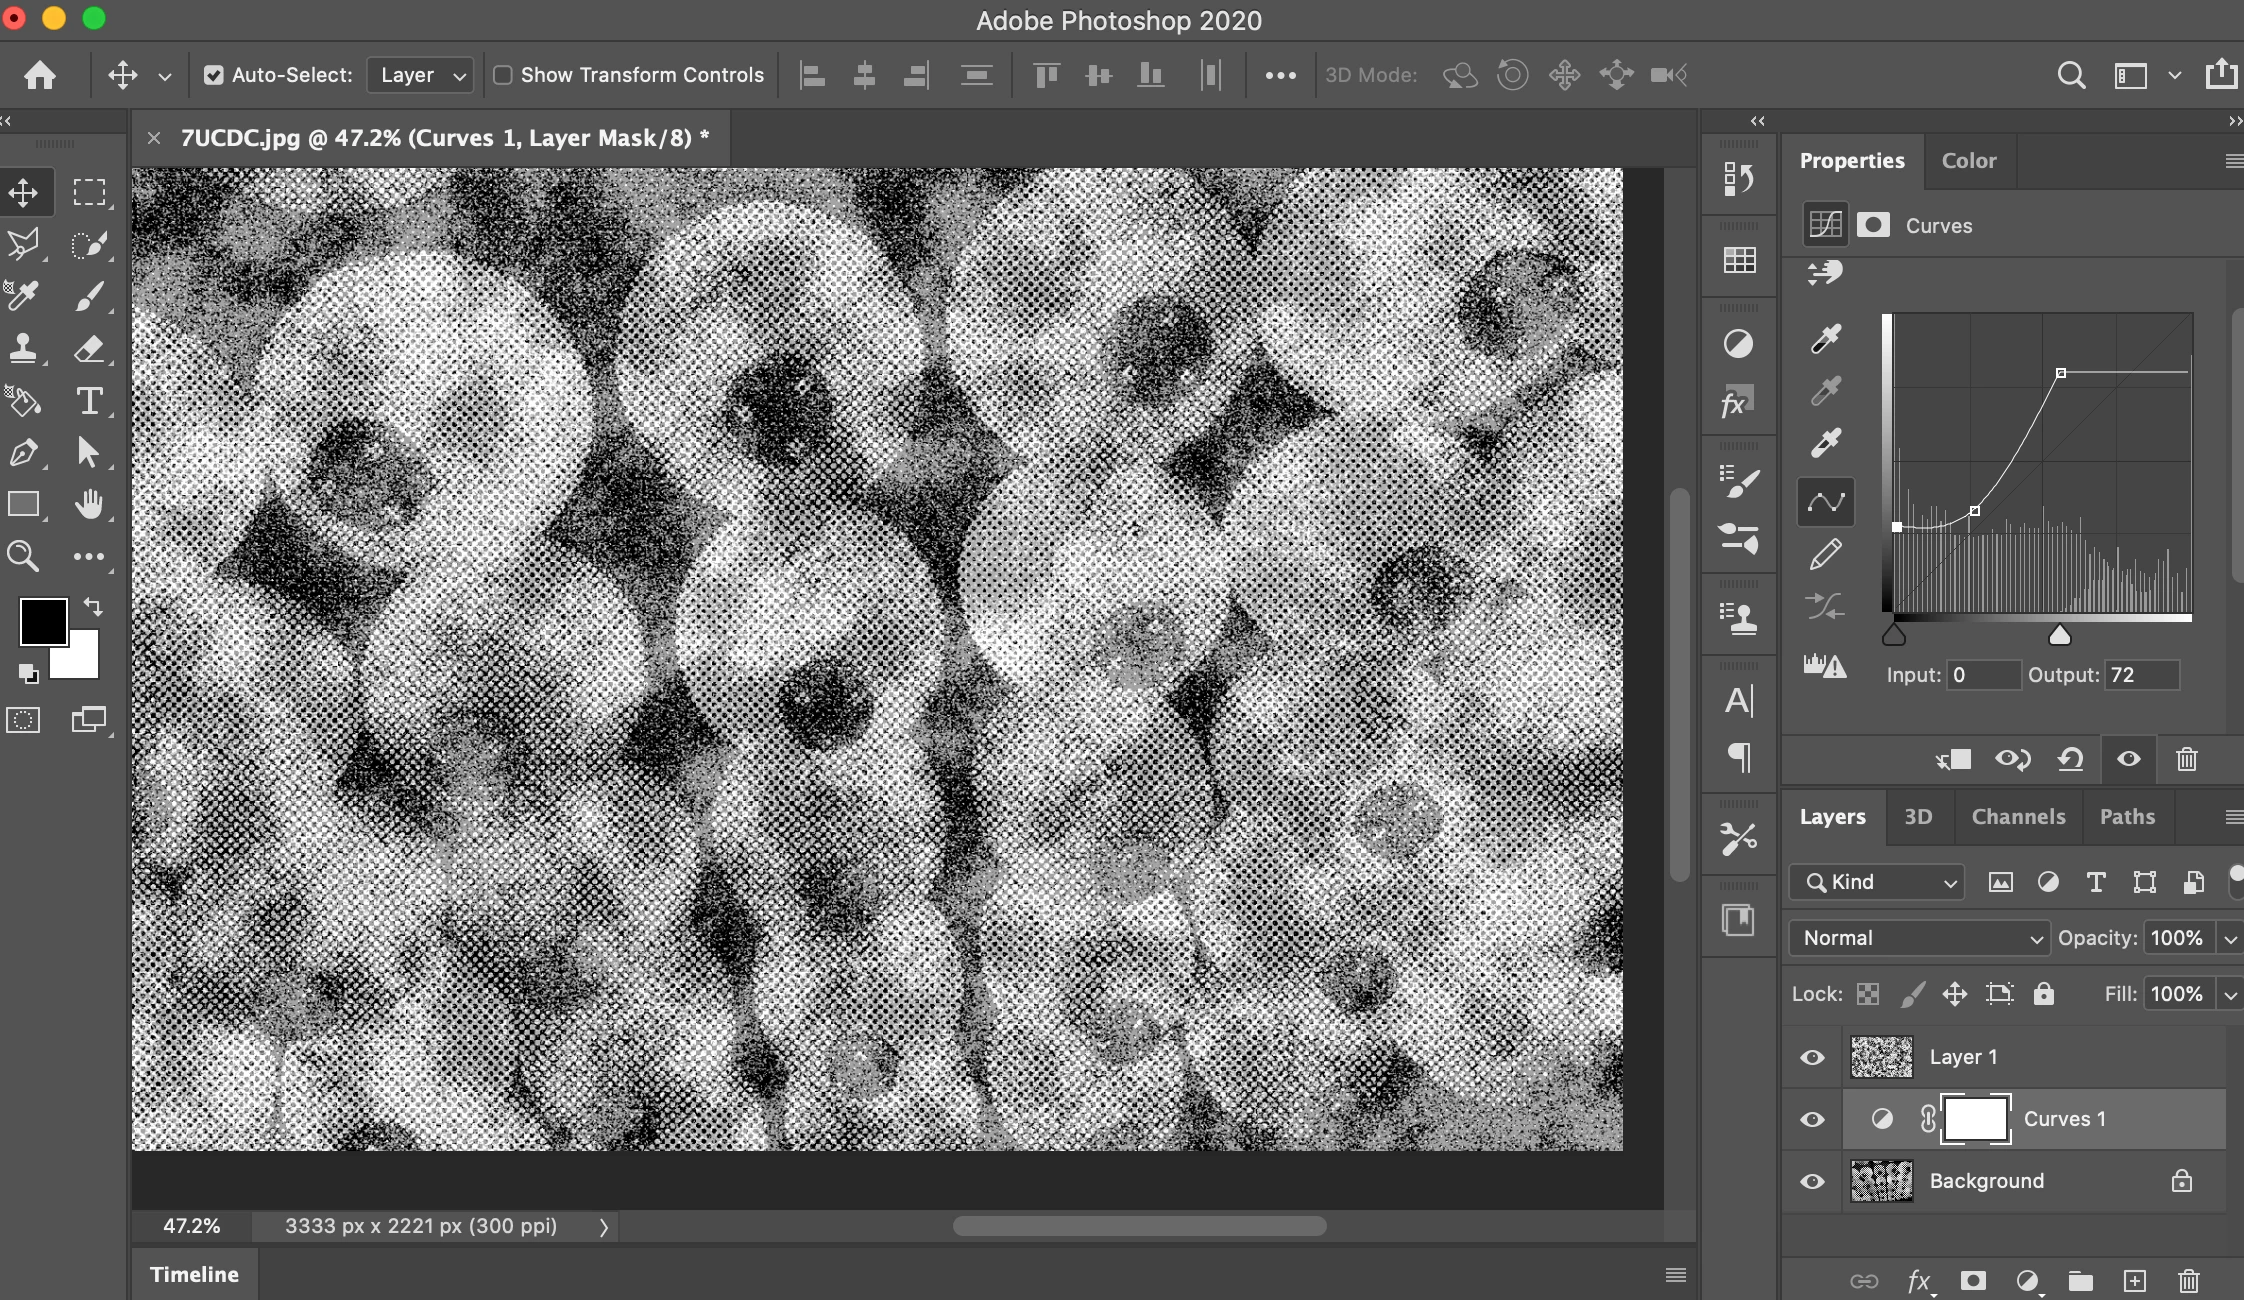
Task: Hide the Layer 1 layer
Action: (1812, 1057)
